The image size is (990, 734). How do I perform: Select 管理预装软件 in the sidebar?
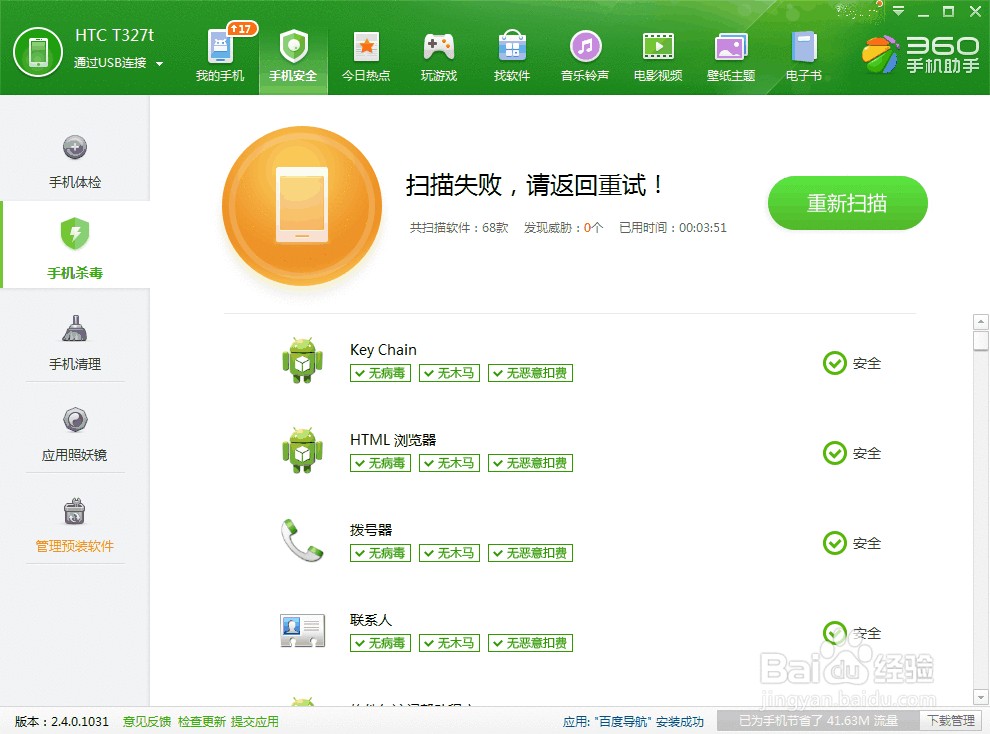click(75, 525)
